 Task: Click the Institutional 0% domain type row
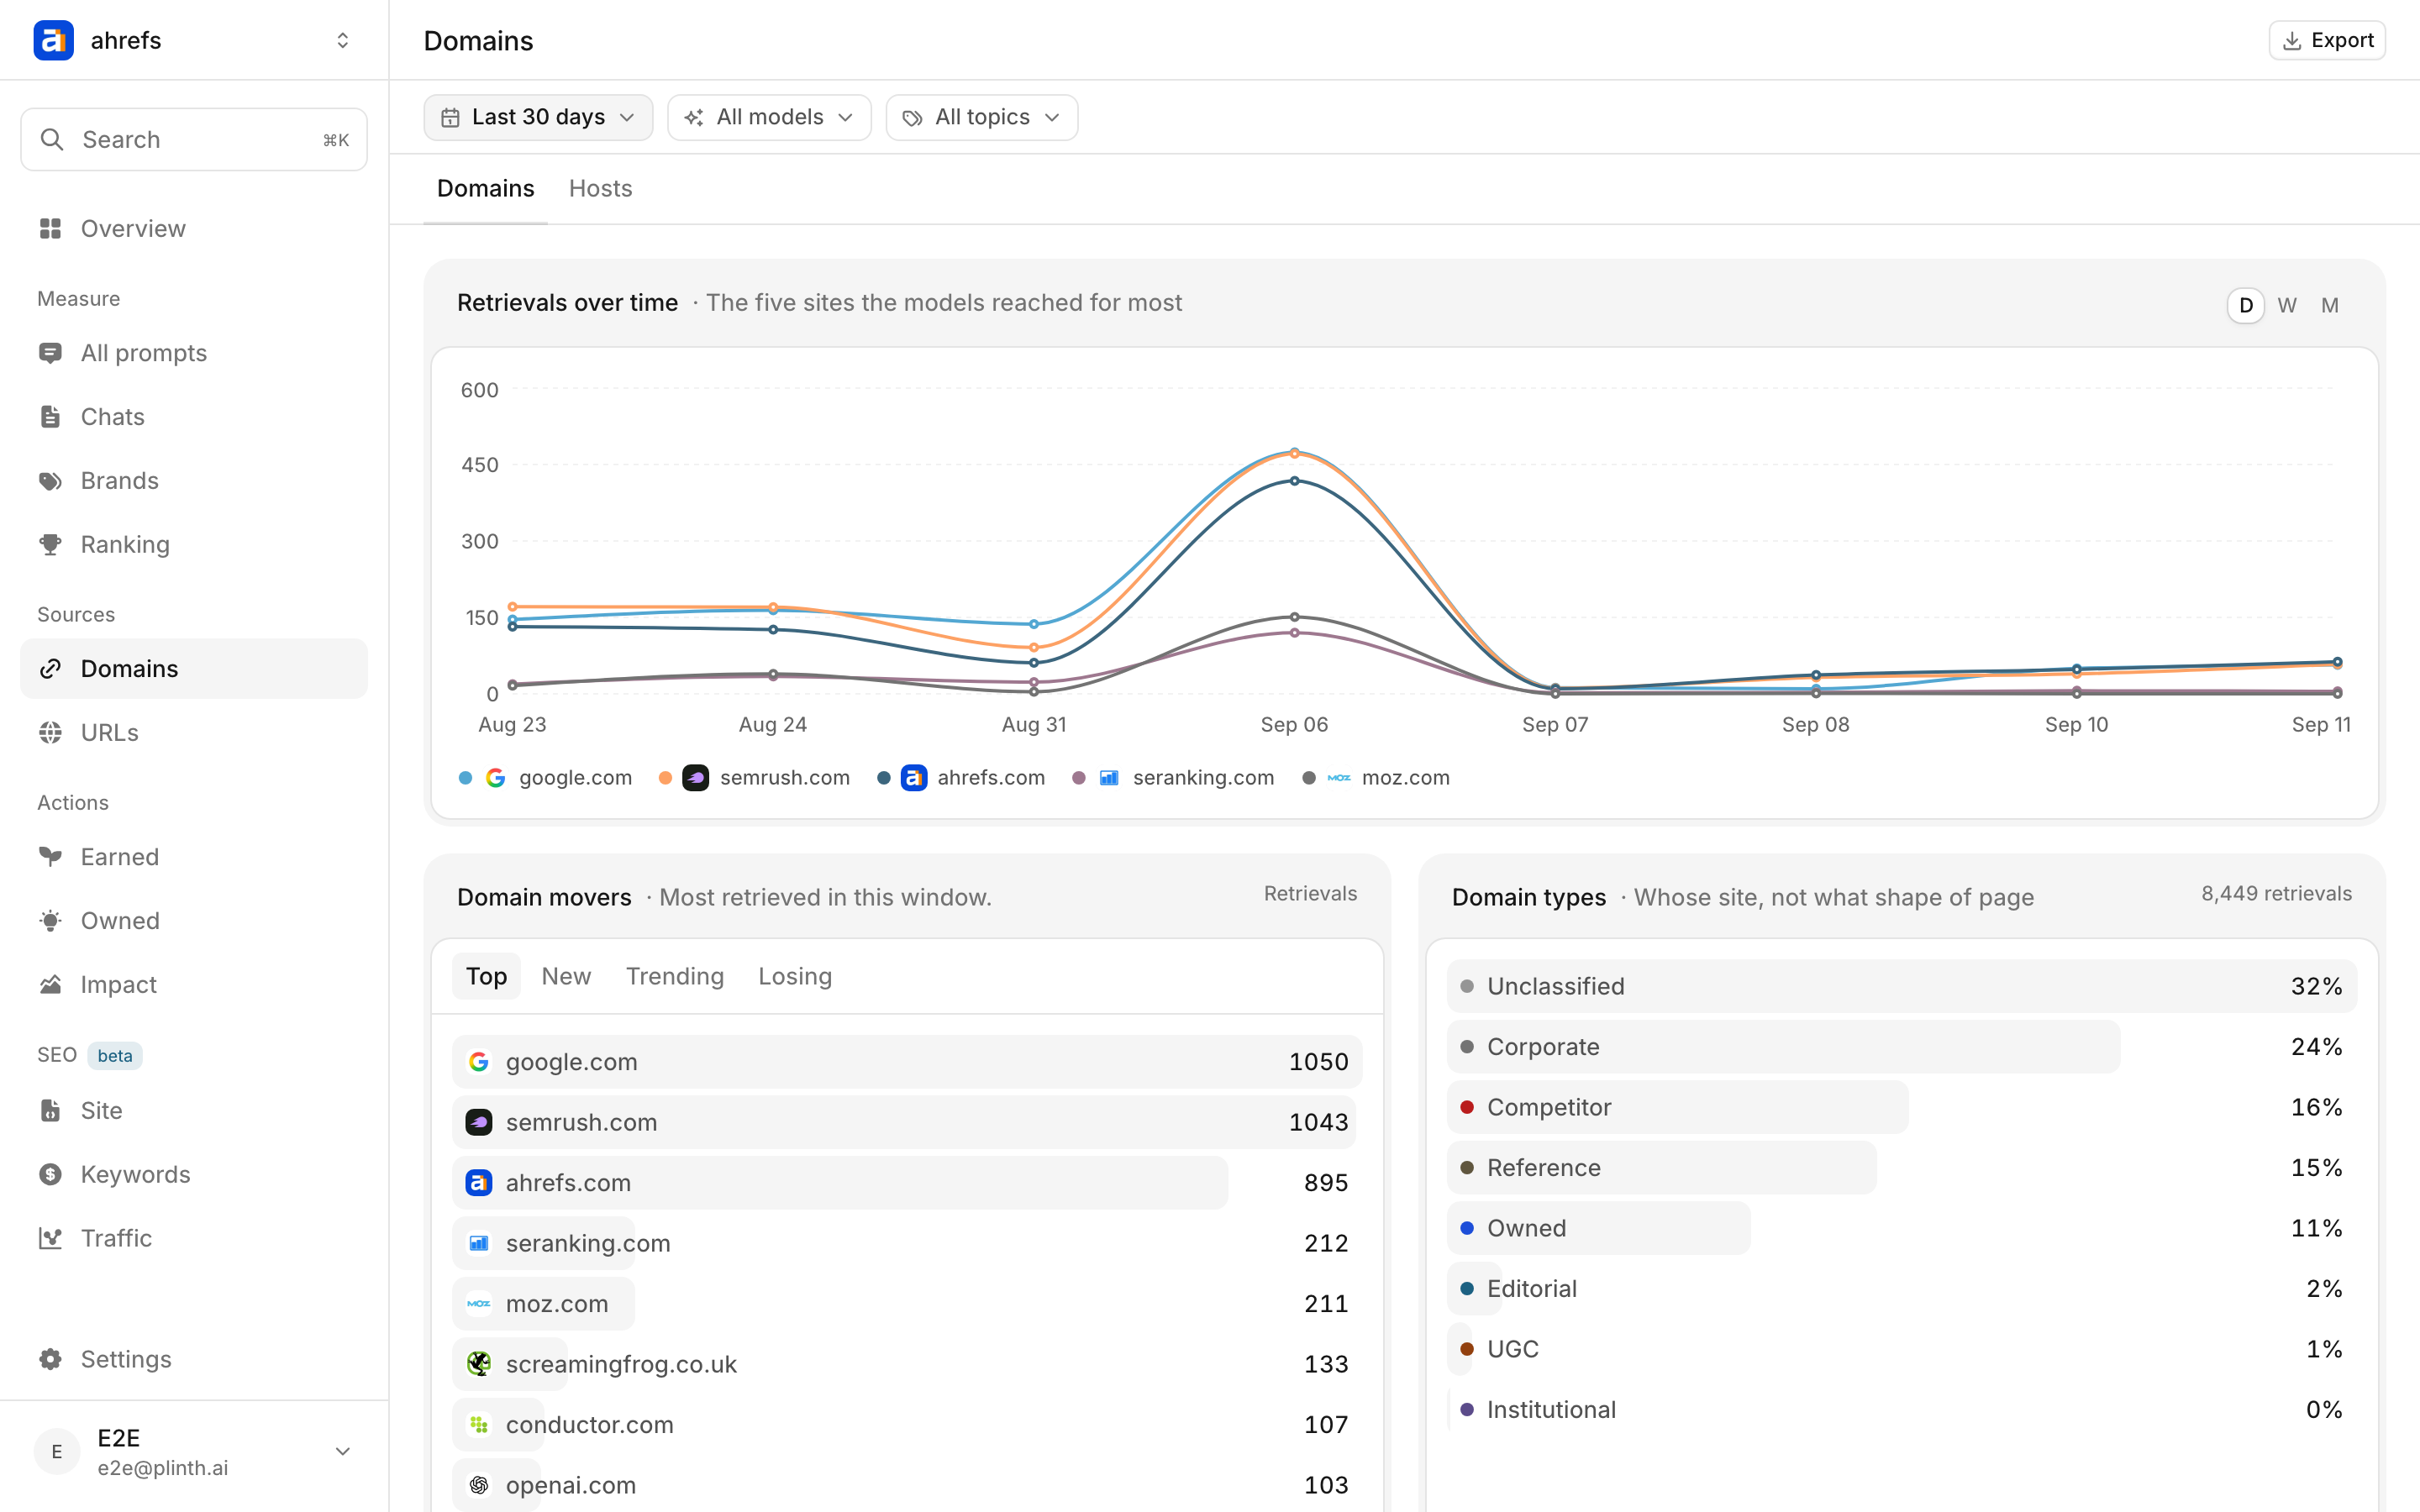[1902, 1410]
